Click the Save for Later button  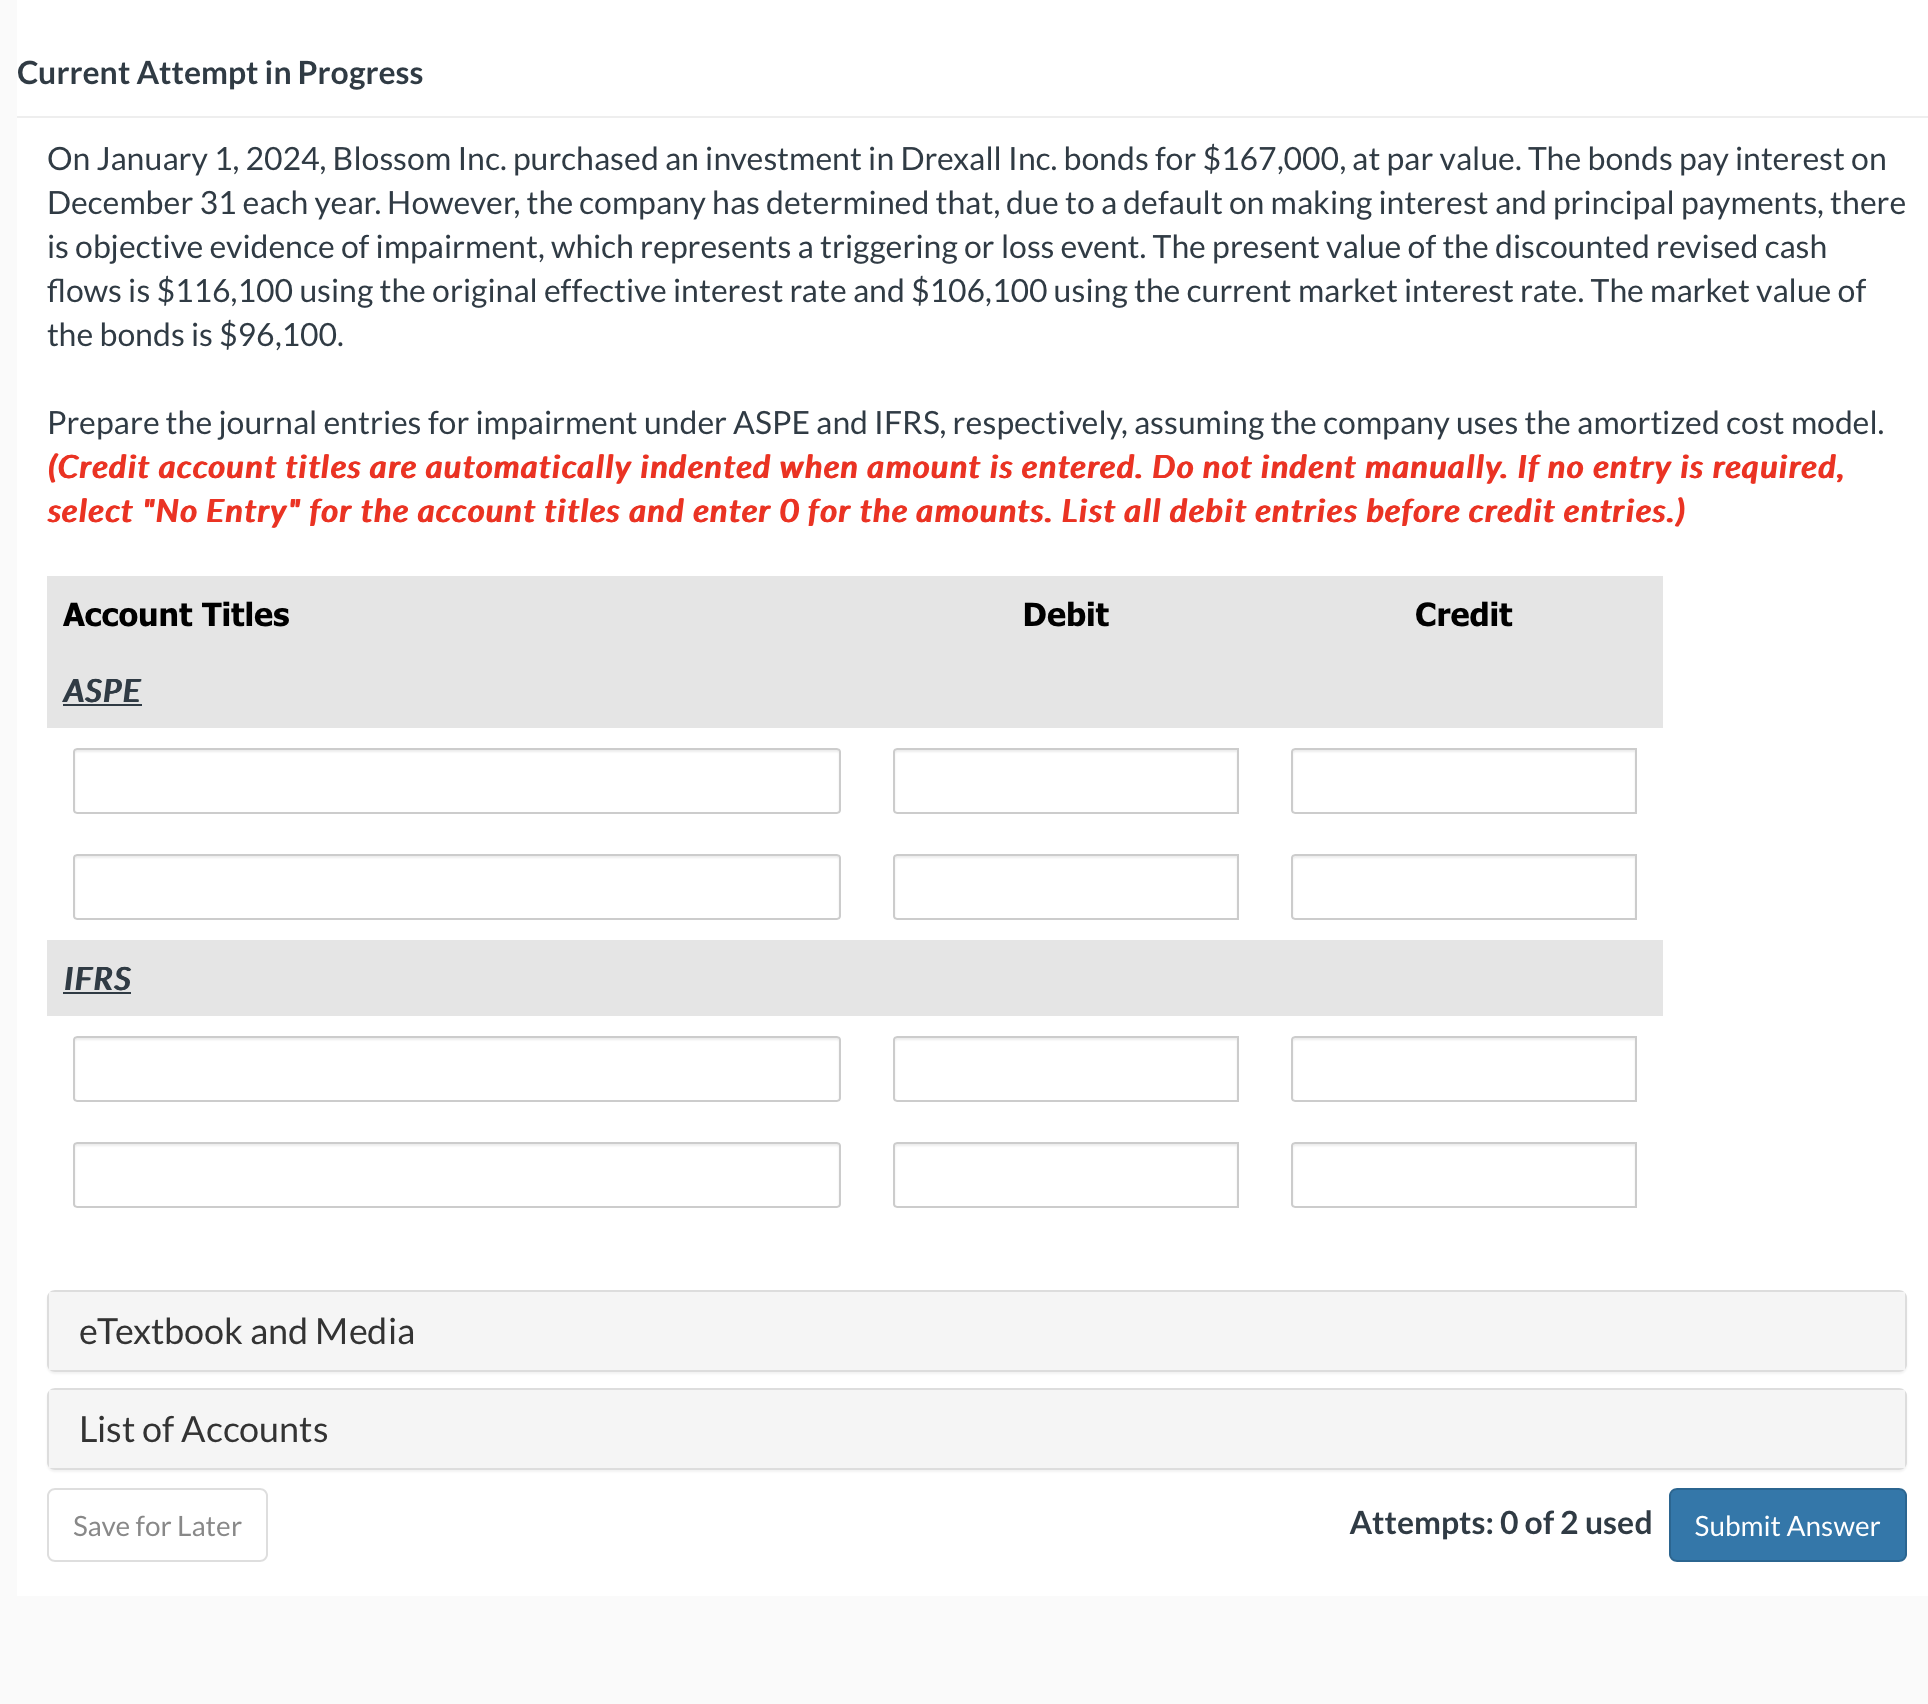click(x=156, y=1525)
